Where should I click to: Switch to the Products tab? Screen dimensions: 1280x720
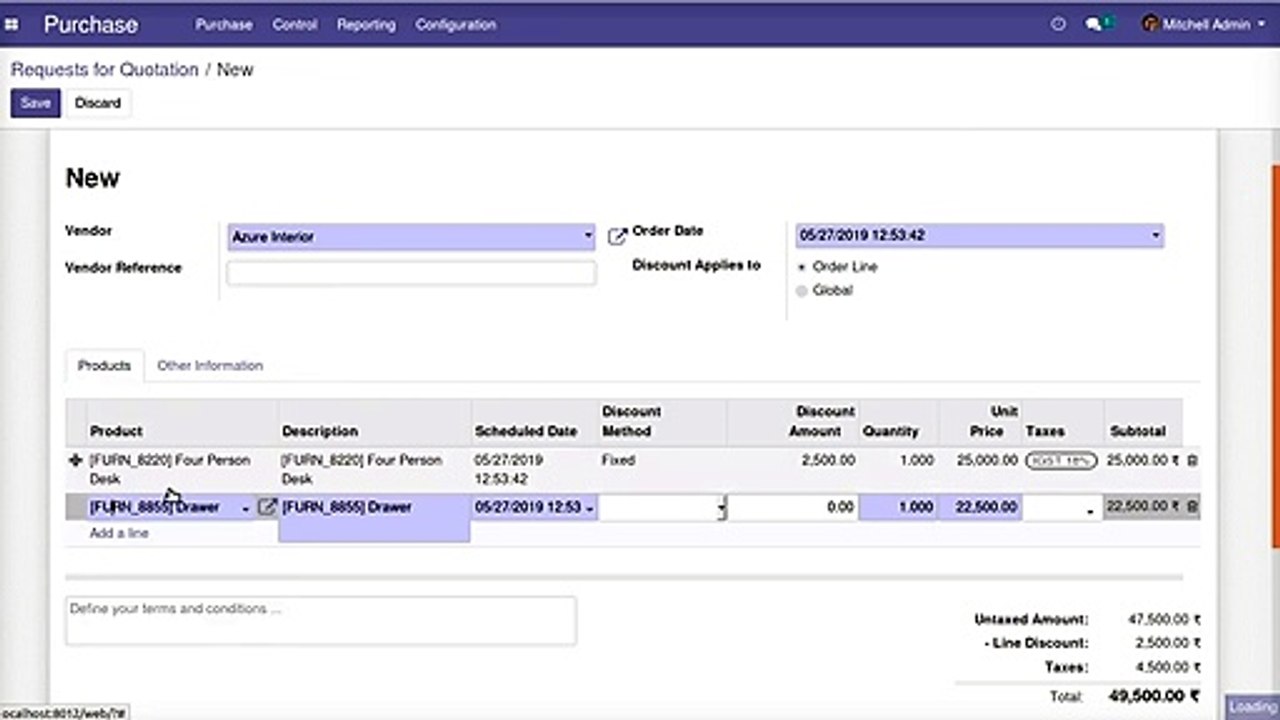pyautogui.click(x=104, y=366)
